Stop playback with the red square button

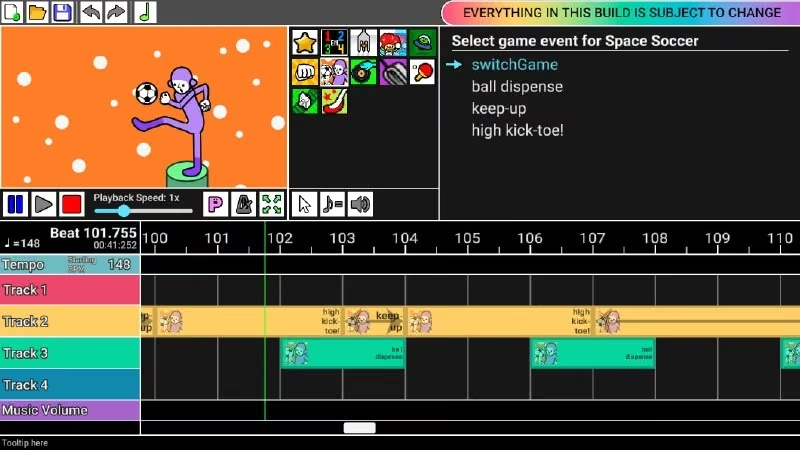tap(71, 204)
